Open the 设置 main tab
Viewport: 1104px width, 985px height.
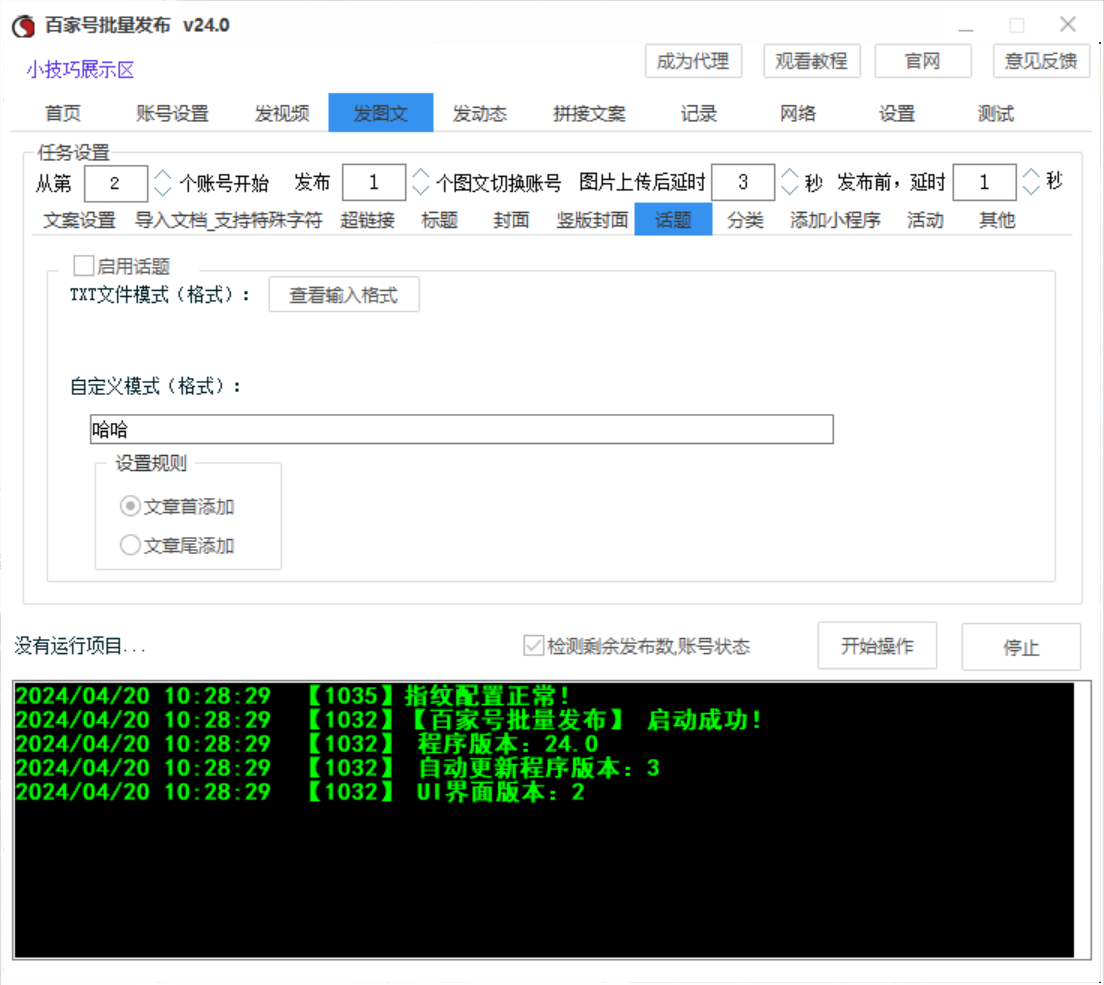[897, 113]
